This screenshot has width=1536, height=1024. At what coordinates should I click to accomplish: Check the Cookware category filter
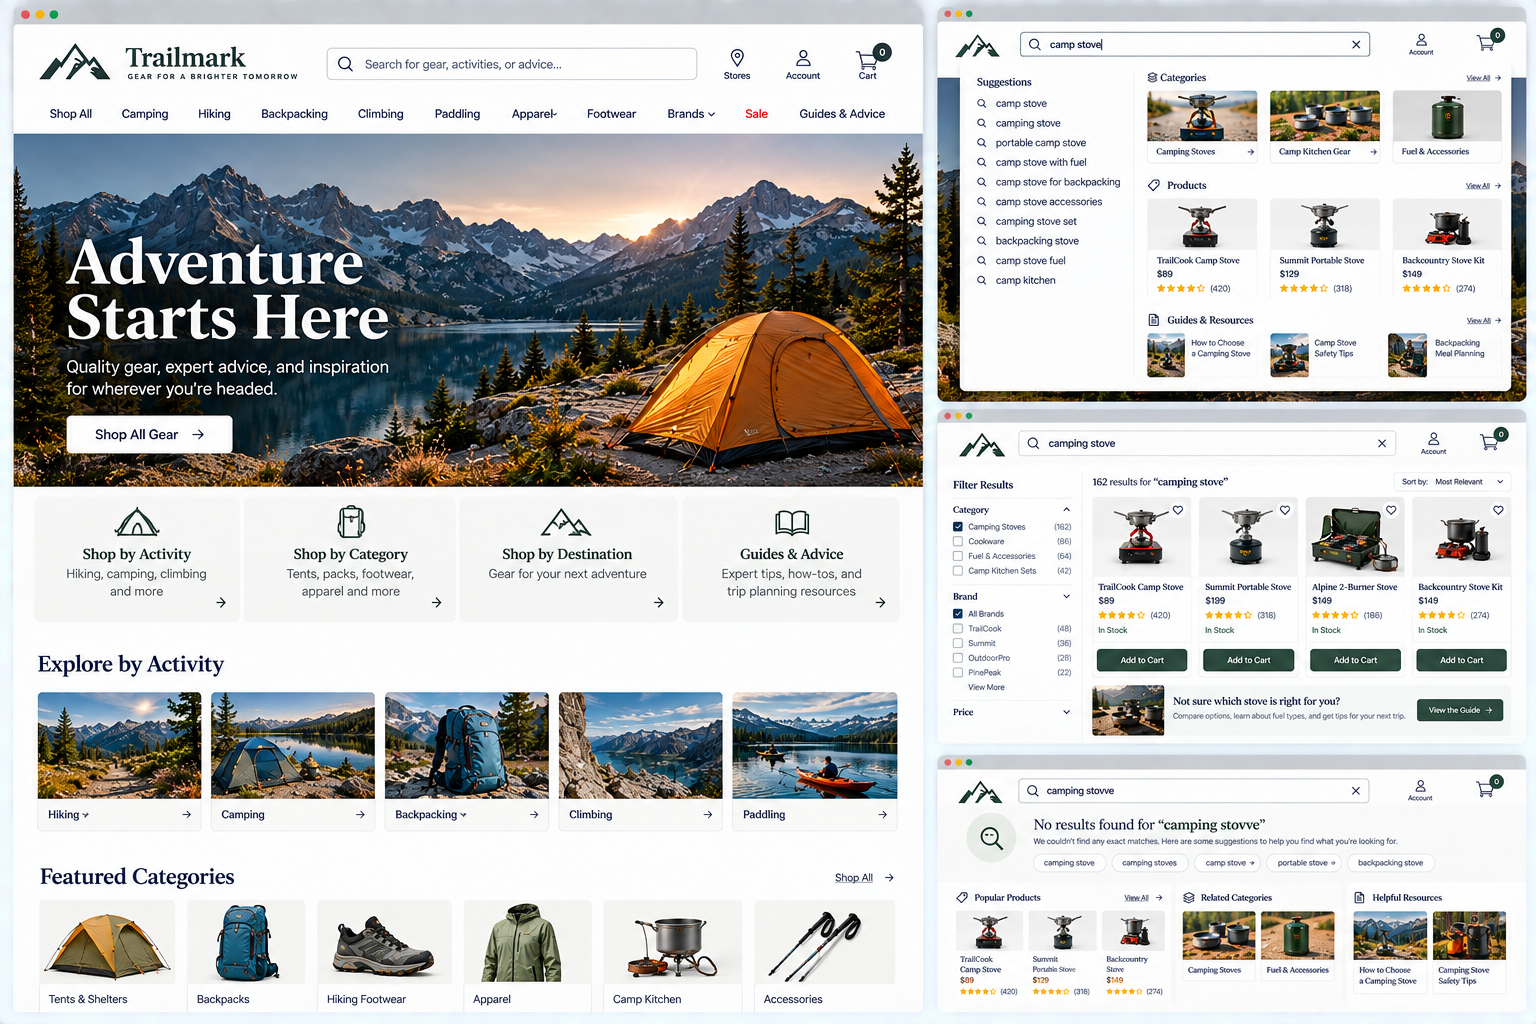(x=958, y=541)
